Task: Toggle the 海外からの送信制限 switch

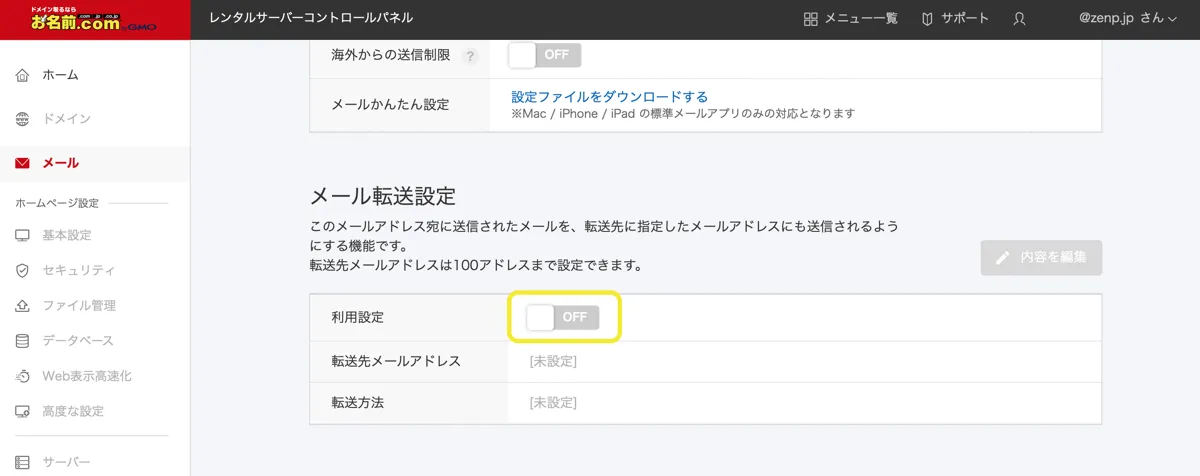Action: (x=545, y=55)
